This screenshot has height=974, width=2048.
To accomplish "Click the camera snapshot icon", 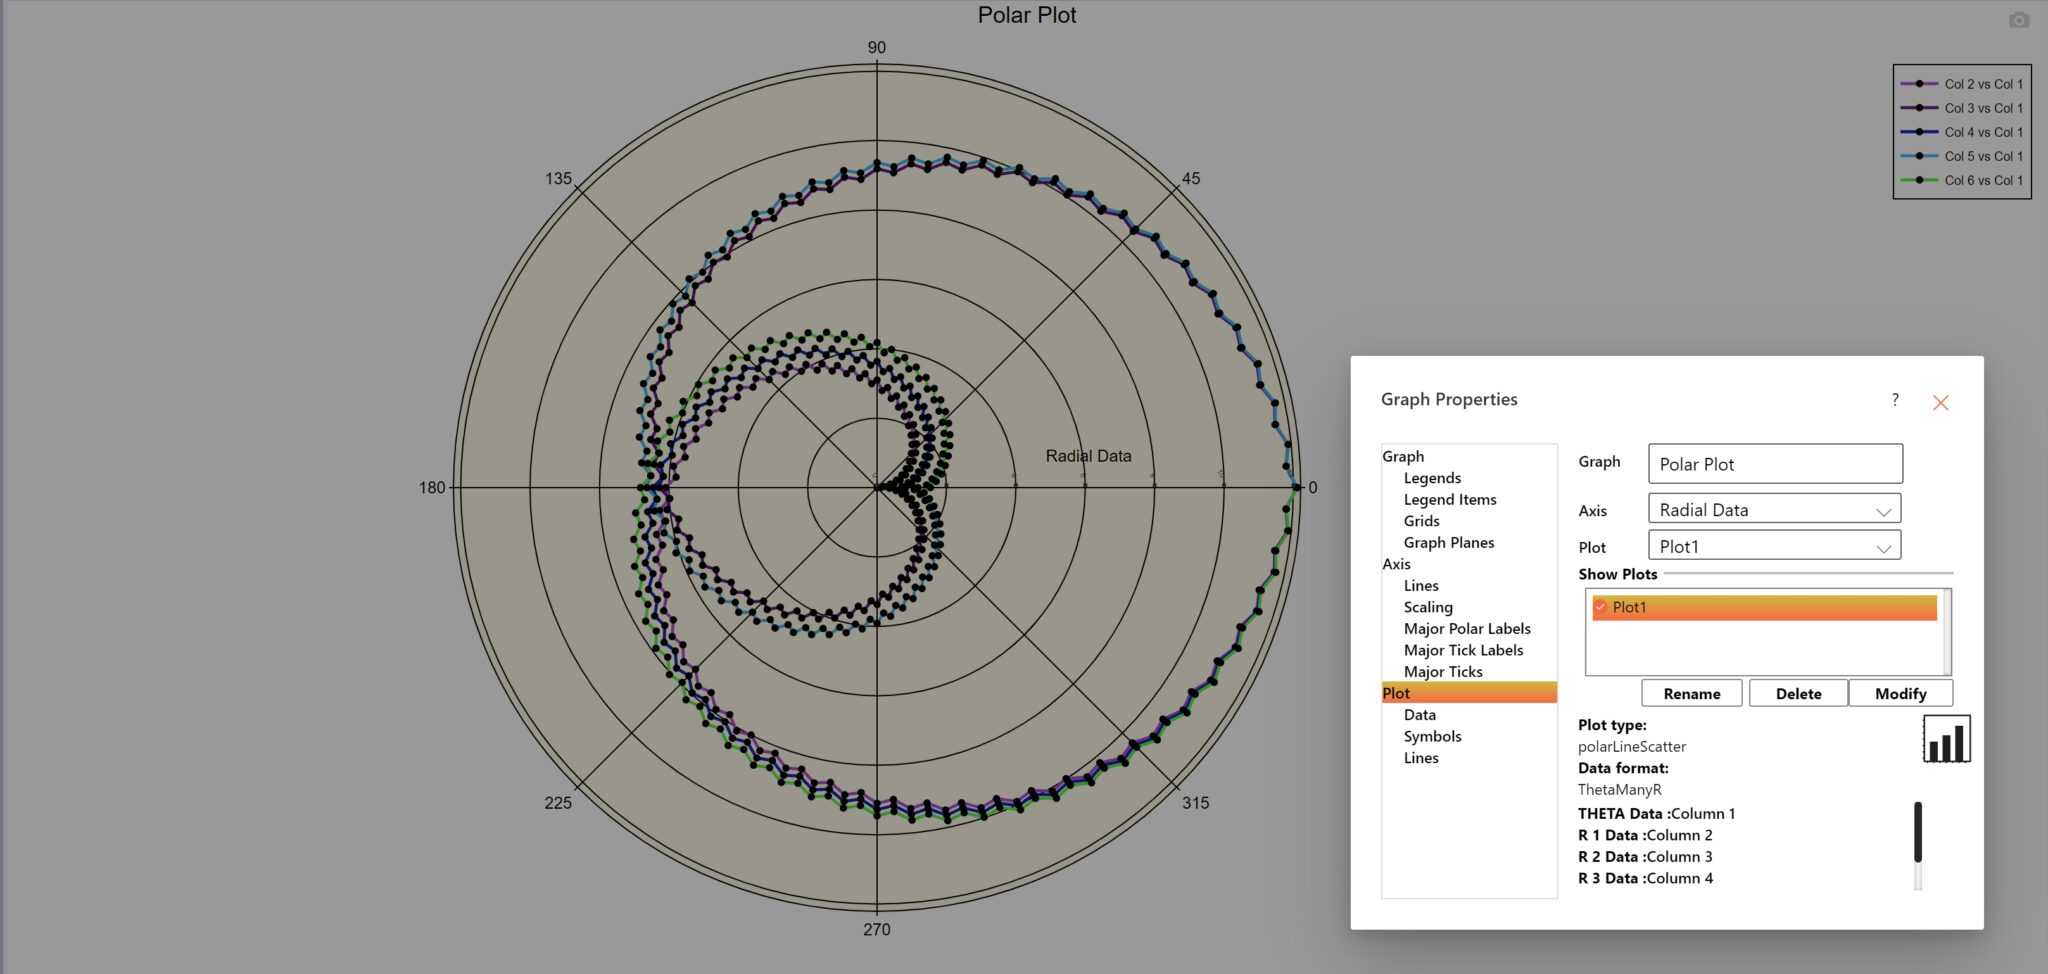I will tap(2019, 20).
